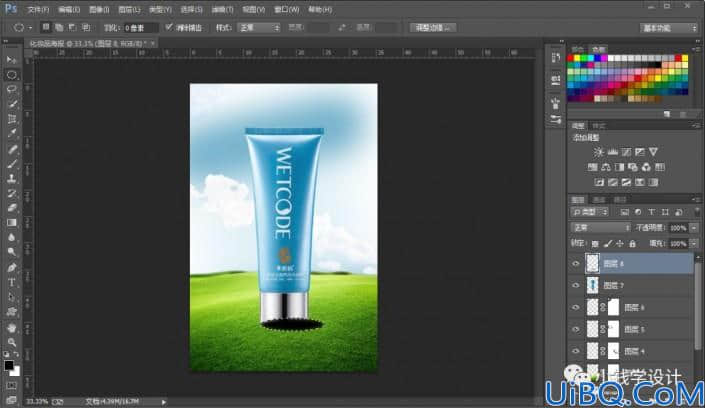Screen dimensions: 705x408
Task: Open the status bar info arrow
Action: click(164, 402)
